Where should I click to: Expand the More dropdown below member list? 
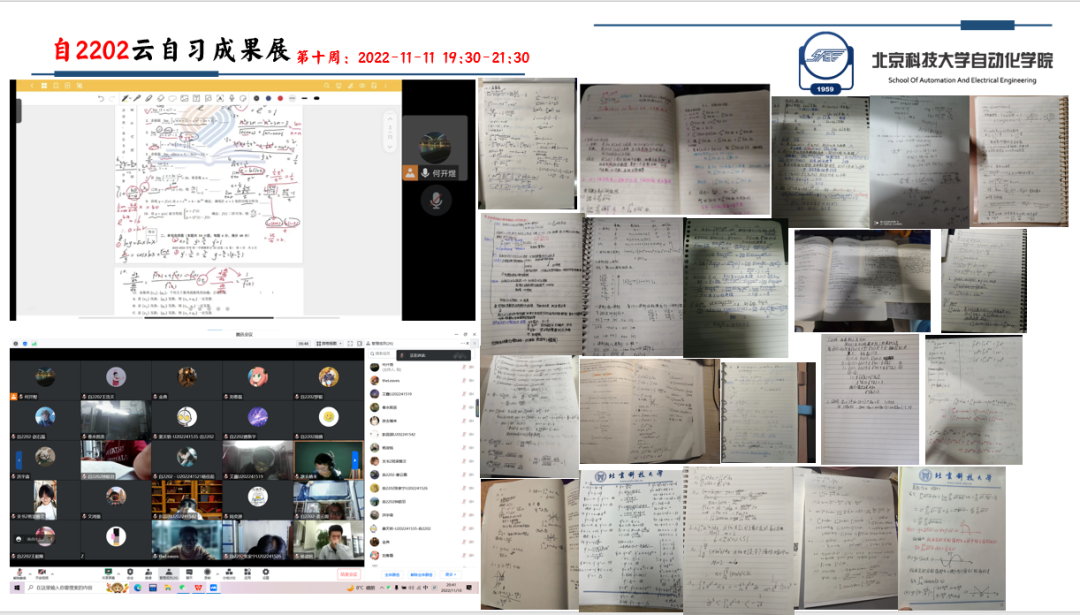coord(451,575)
